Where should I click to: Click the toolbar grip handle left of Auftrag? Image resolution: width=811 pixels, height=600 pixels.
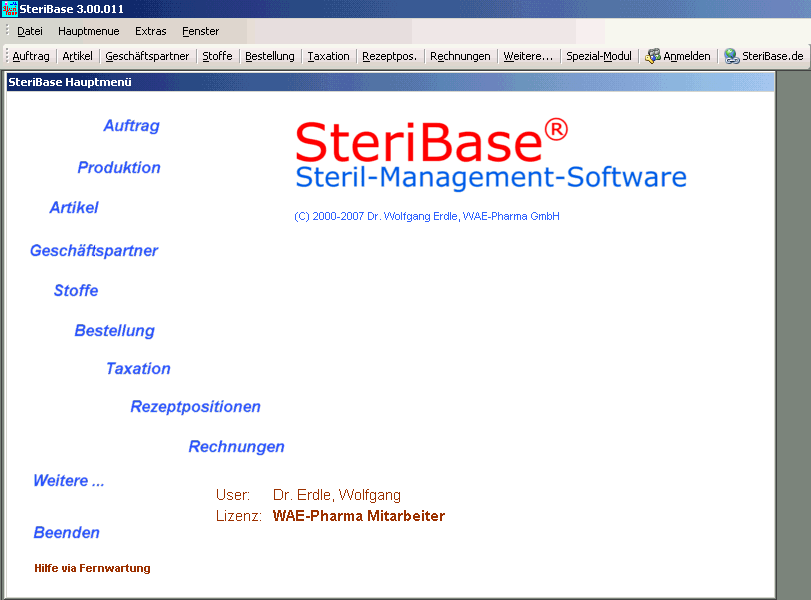pyautogui.click(x=7, y=55)
